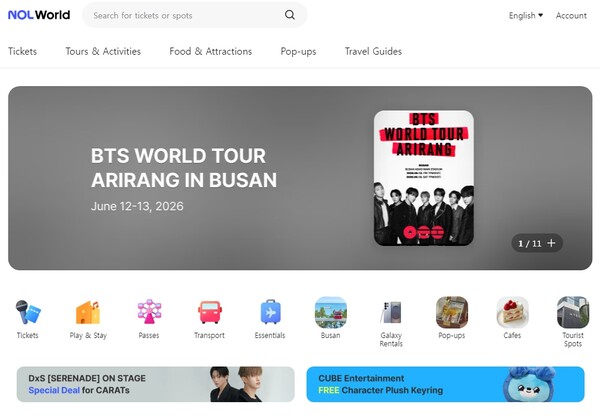This screenshot has width=600, height=417.
Task: Open the English language dropdown
Action: [526, 16]
